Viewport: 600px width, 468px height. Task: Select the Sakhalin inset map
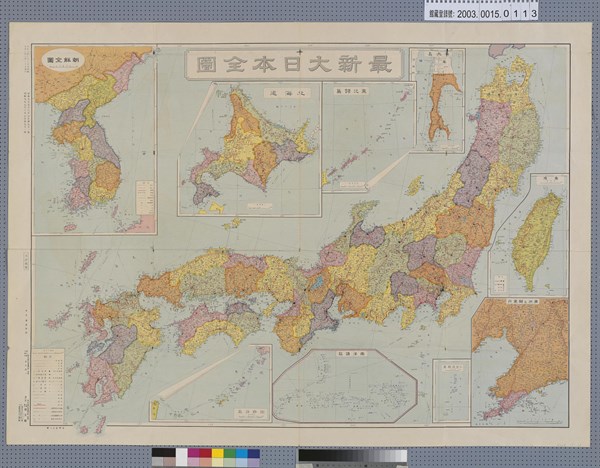pyautogui.click(x=439, y=100)
